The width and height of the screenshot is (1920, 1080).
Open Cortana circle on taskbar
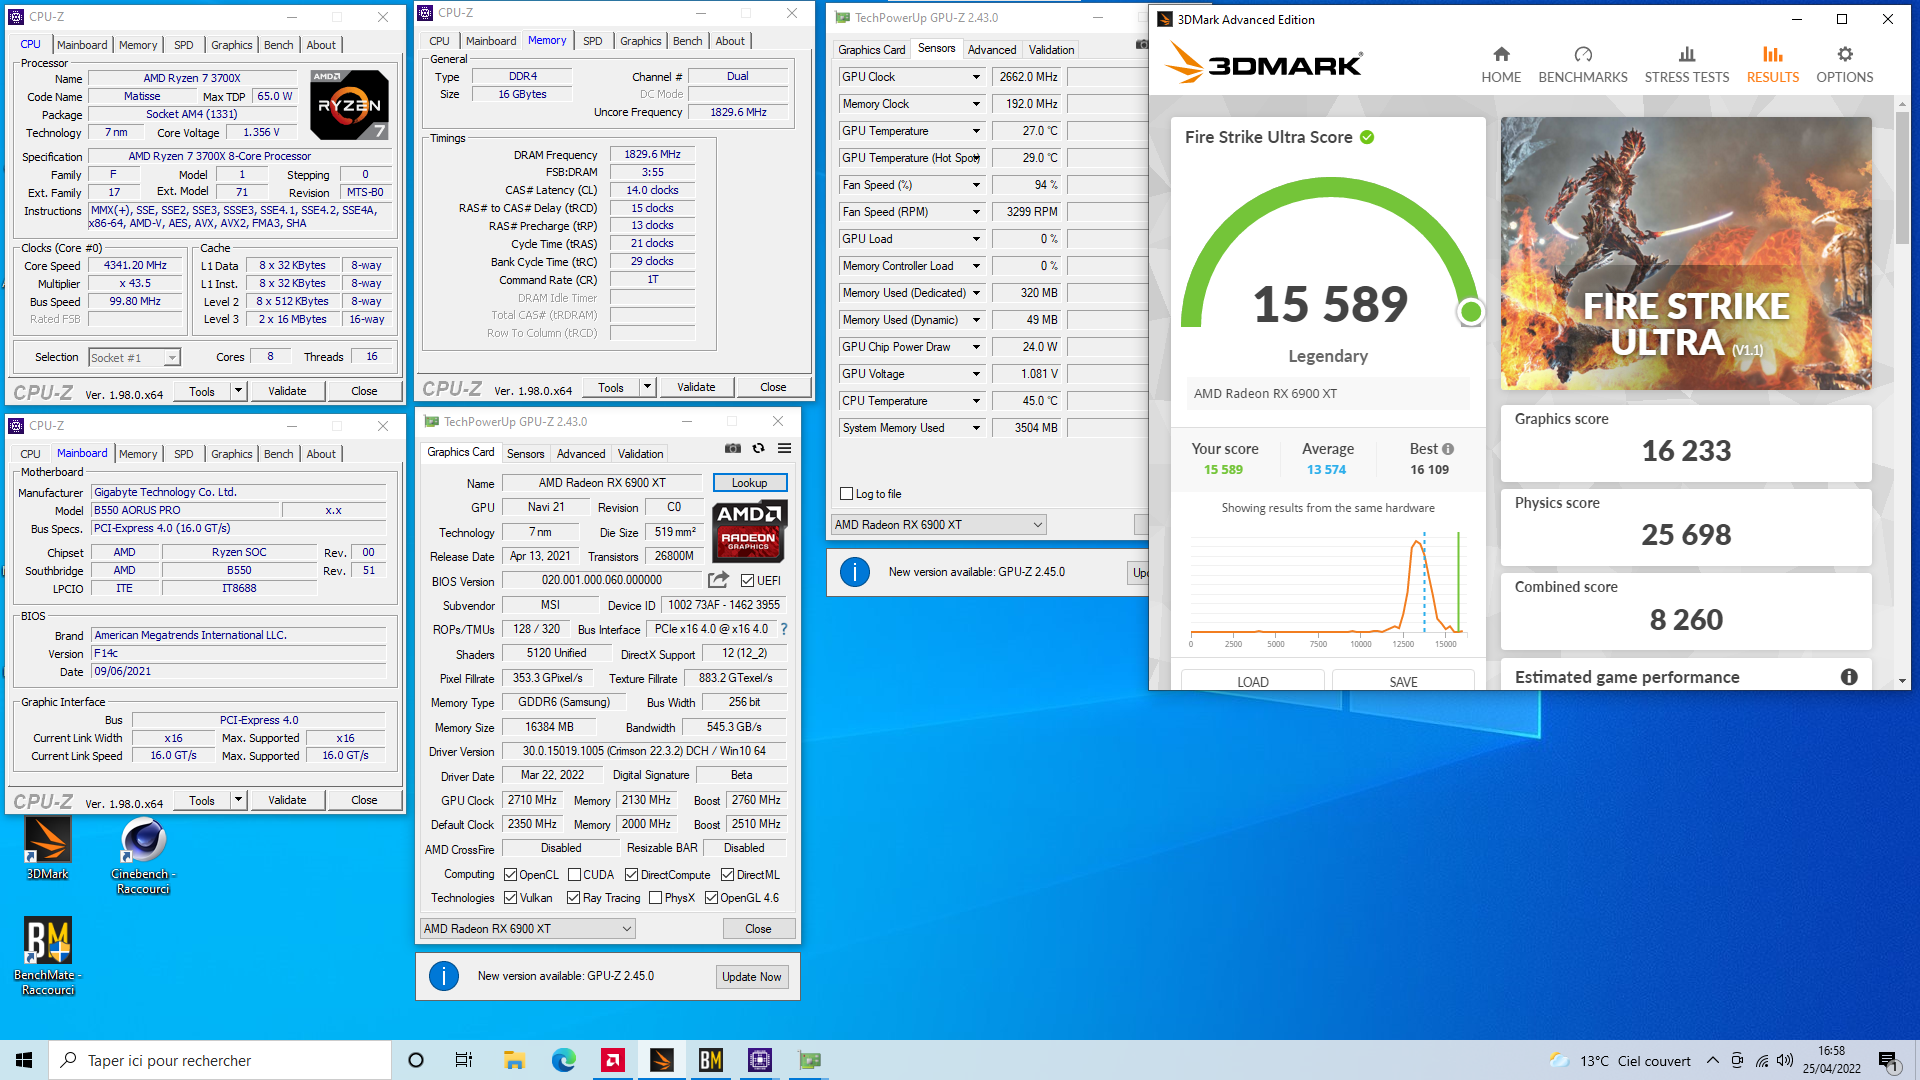(416, 1060)
